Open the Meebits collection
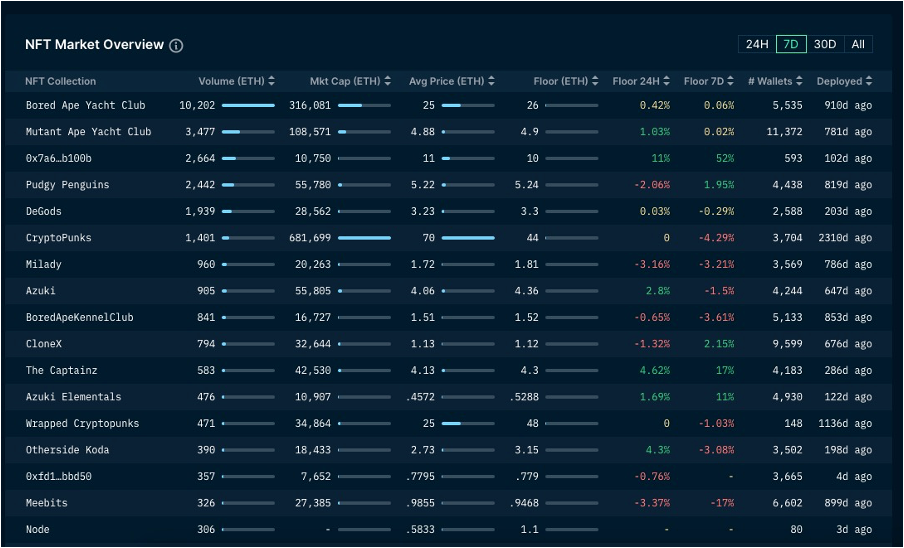Image resolution: width=904 pixels, height=548 pixels. (47, 503)
